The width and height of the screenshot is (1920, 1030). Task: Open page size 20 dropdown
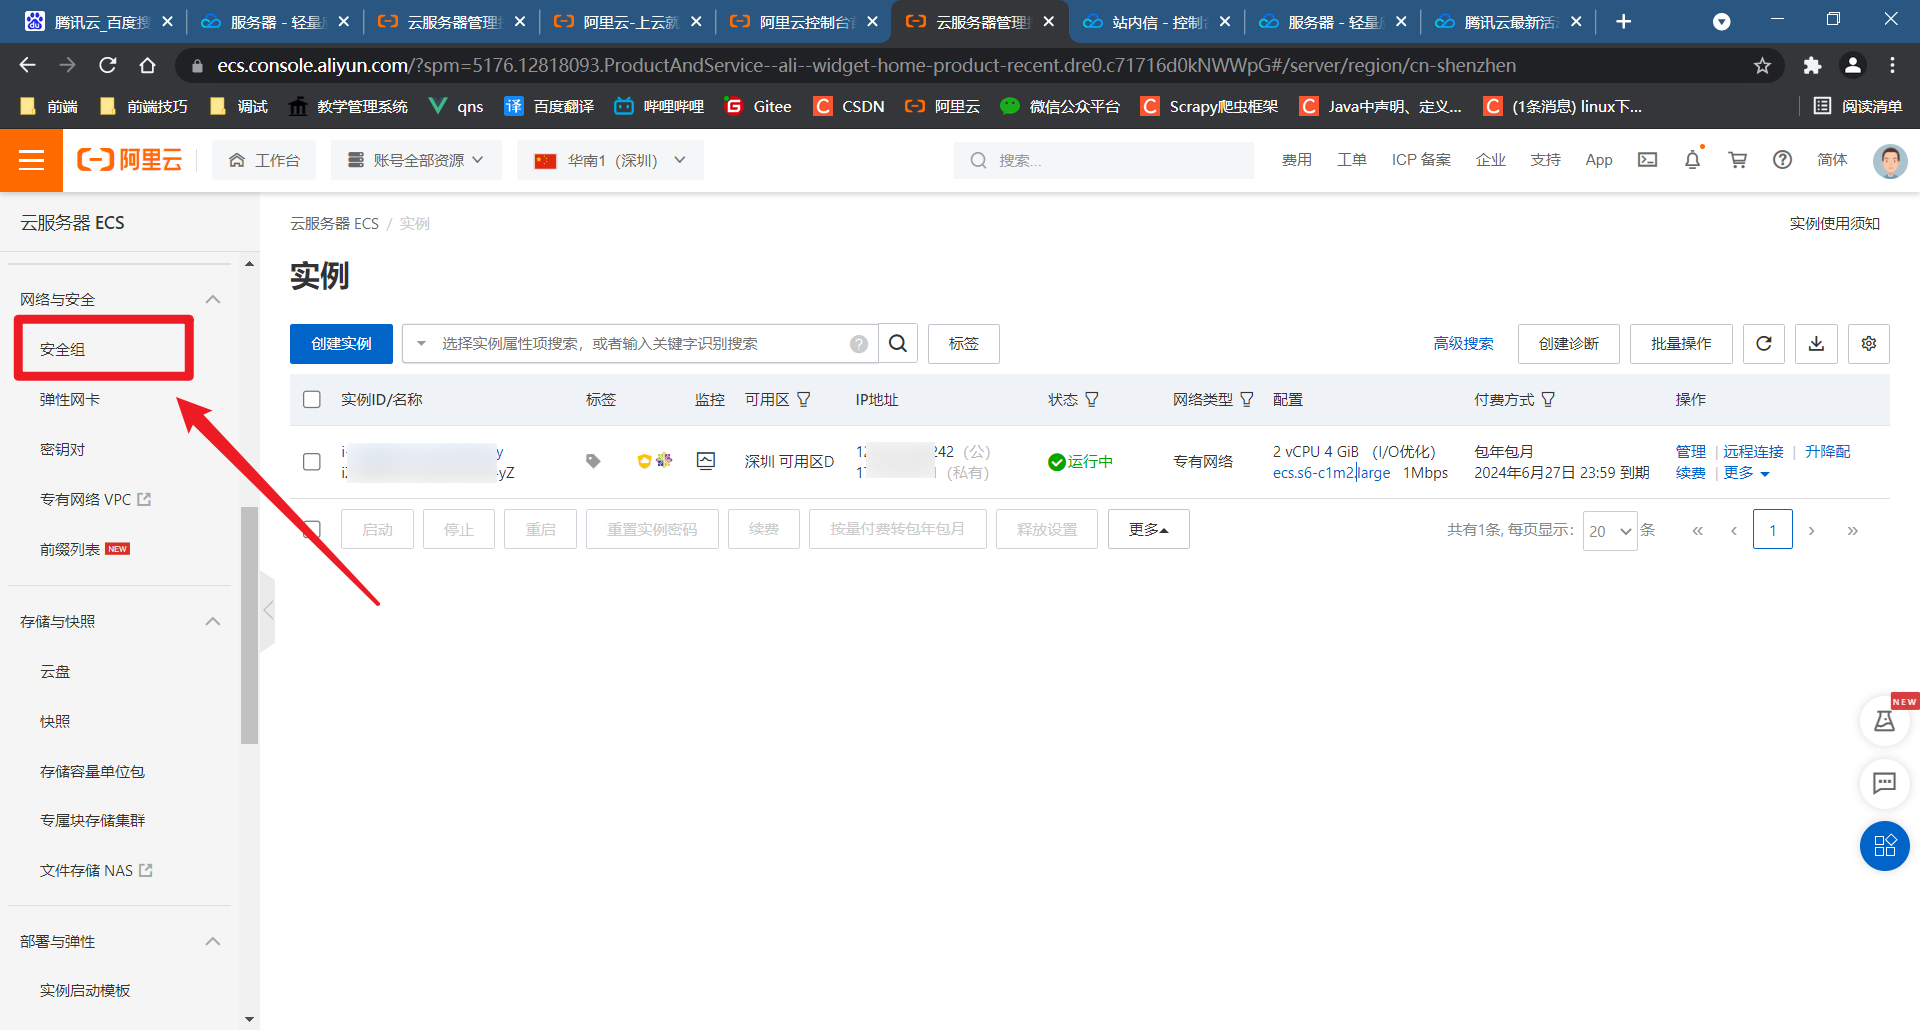(1610, 531)
